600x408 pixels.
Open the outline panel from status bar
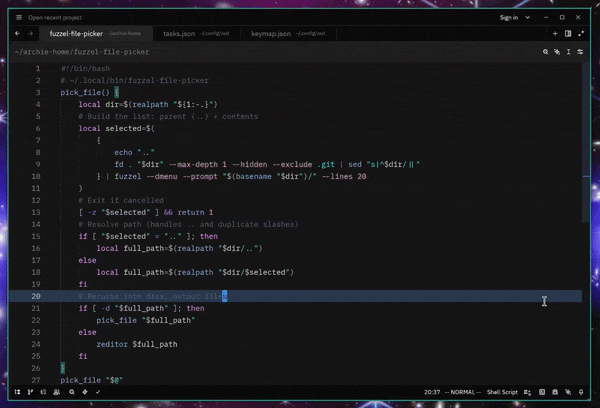coord(43,392)
